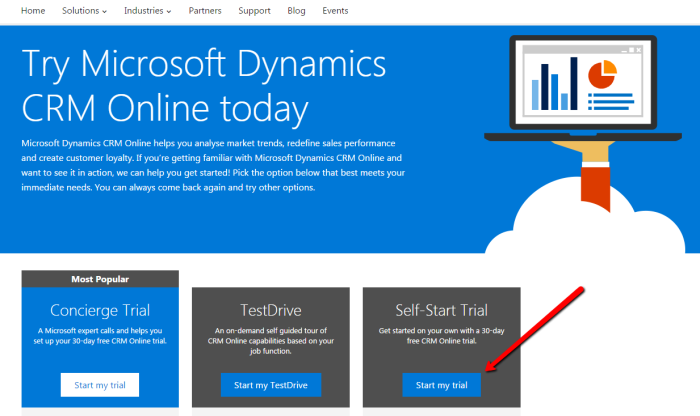This screenshot has width=700, height=416.
Task: Click the orange pie chart on the laptop screen
Action: pos(602,73)
